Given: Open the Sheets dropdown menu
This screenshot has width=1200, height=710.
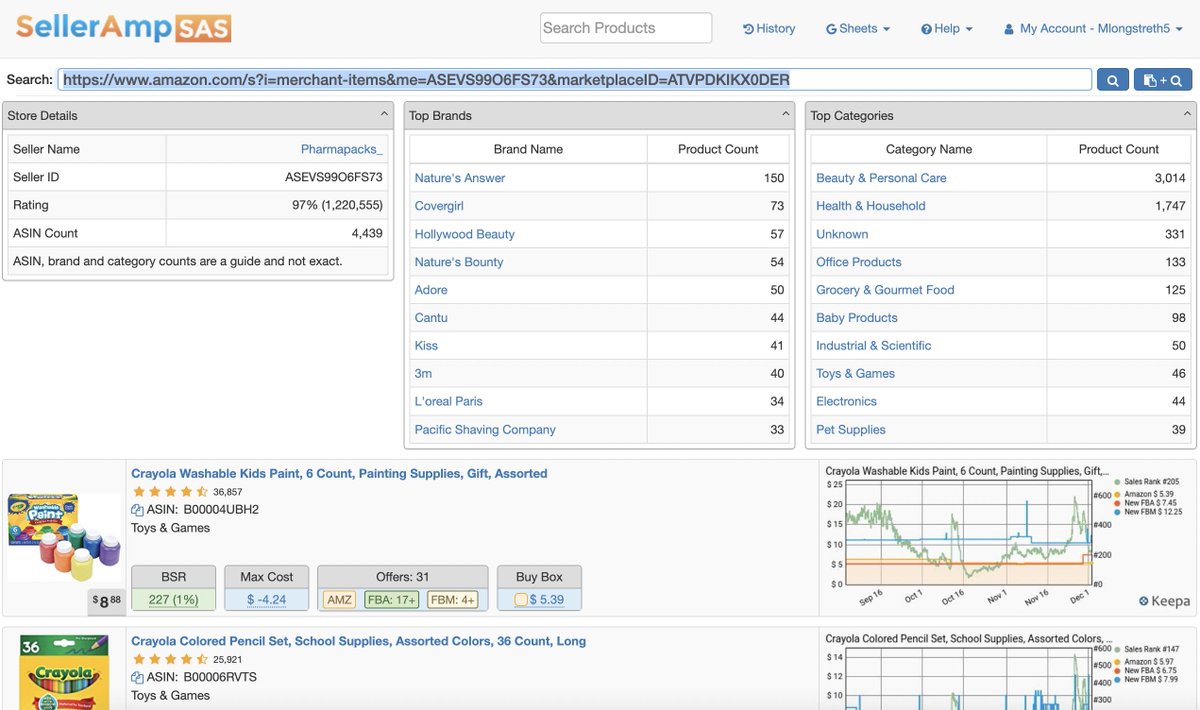Looking at the screenshot, I should (858, 29).
